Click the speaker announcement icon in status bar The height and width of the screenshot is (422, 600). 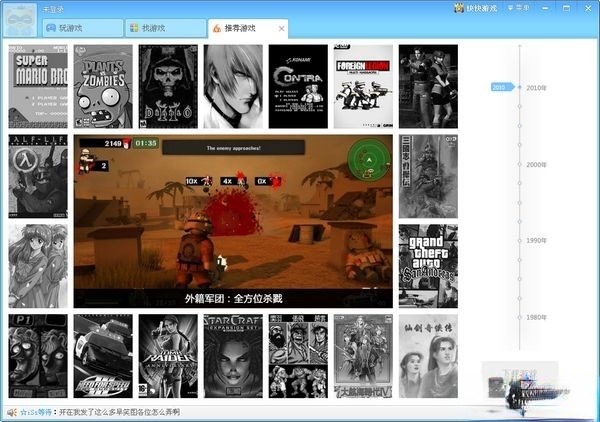pos(12,412)
